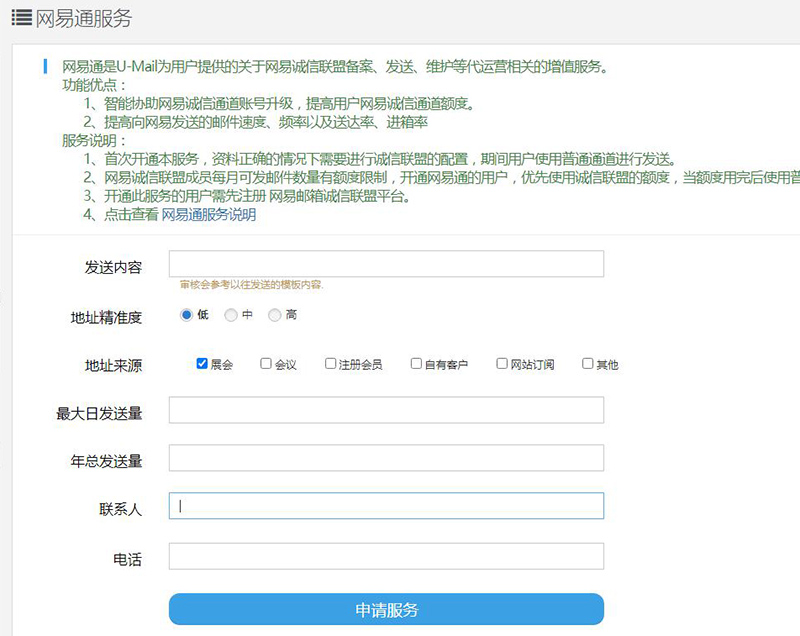Click into the 最大日发送量 field

pyautogui.click(x=386, y=410)
